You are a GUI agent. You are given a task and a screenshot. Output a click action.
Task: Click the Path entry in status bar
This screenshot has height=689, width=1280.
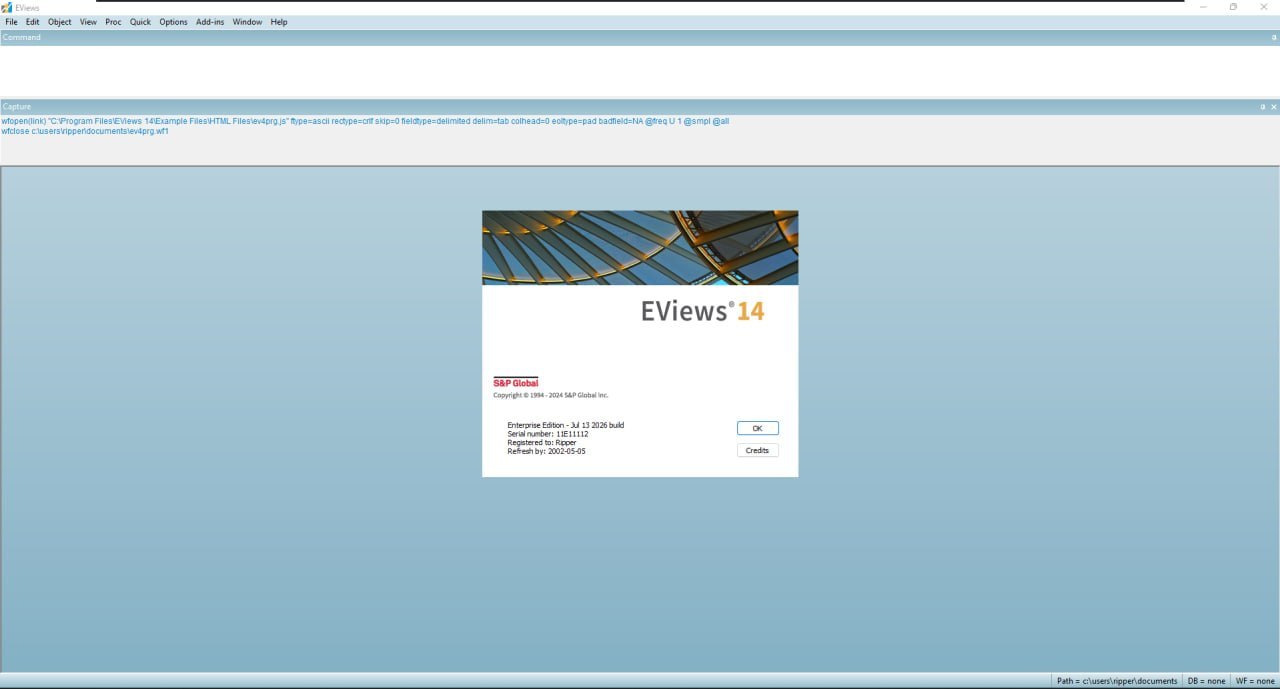coord(1117,681)
